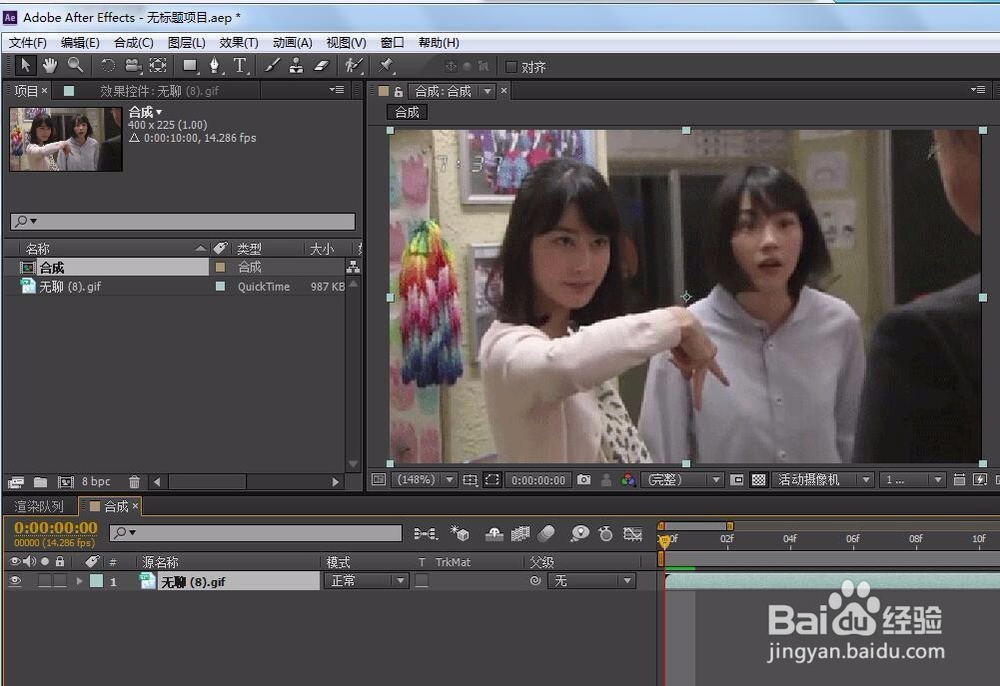Image resolution: width=1000 pixels, height=686 pixels.
Task: Open the Graph Editor in timeline
Action: pyautogui.click(x=633, y=533)
